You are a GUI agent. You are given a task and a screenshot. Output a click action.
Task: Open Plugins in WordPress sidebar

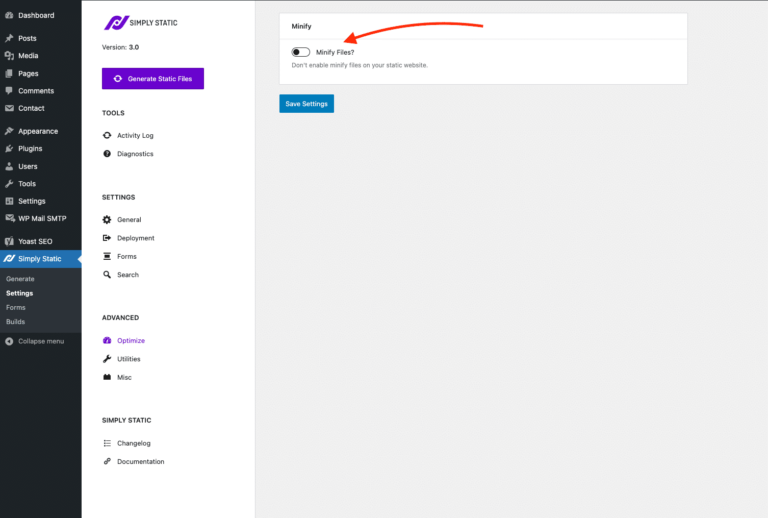30,148
